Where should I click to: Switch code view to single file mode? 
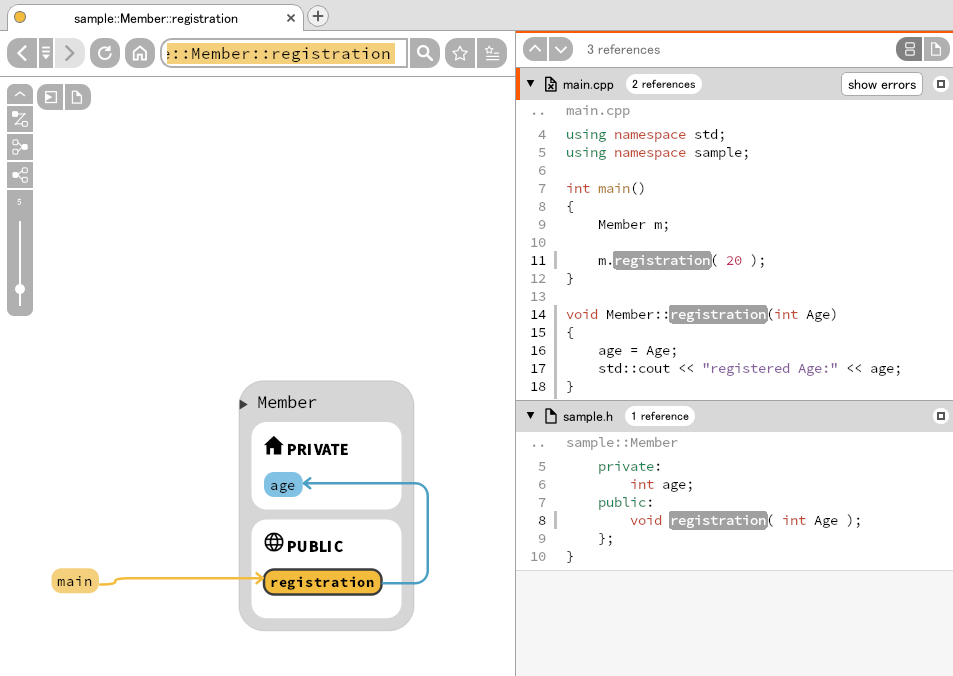click(x=936, y=48)
